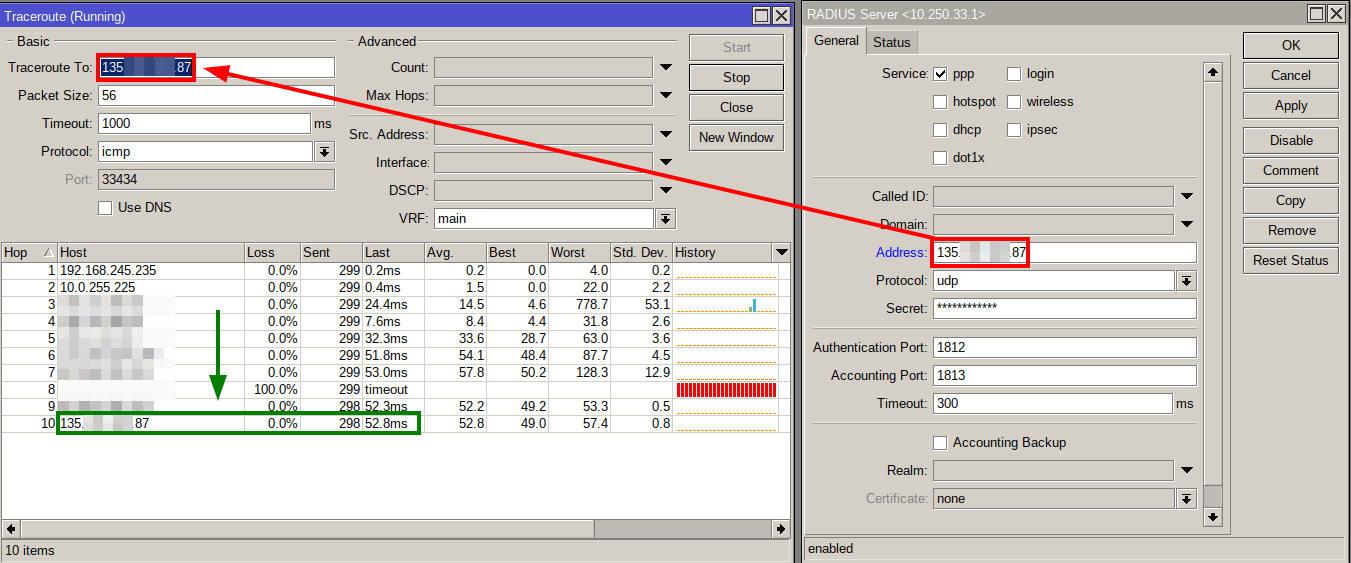Click the traceroute horizontal scrollbar thumb
1351x563 pixels.
[306, 528]
